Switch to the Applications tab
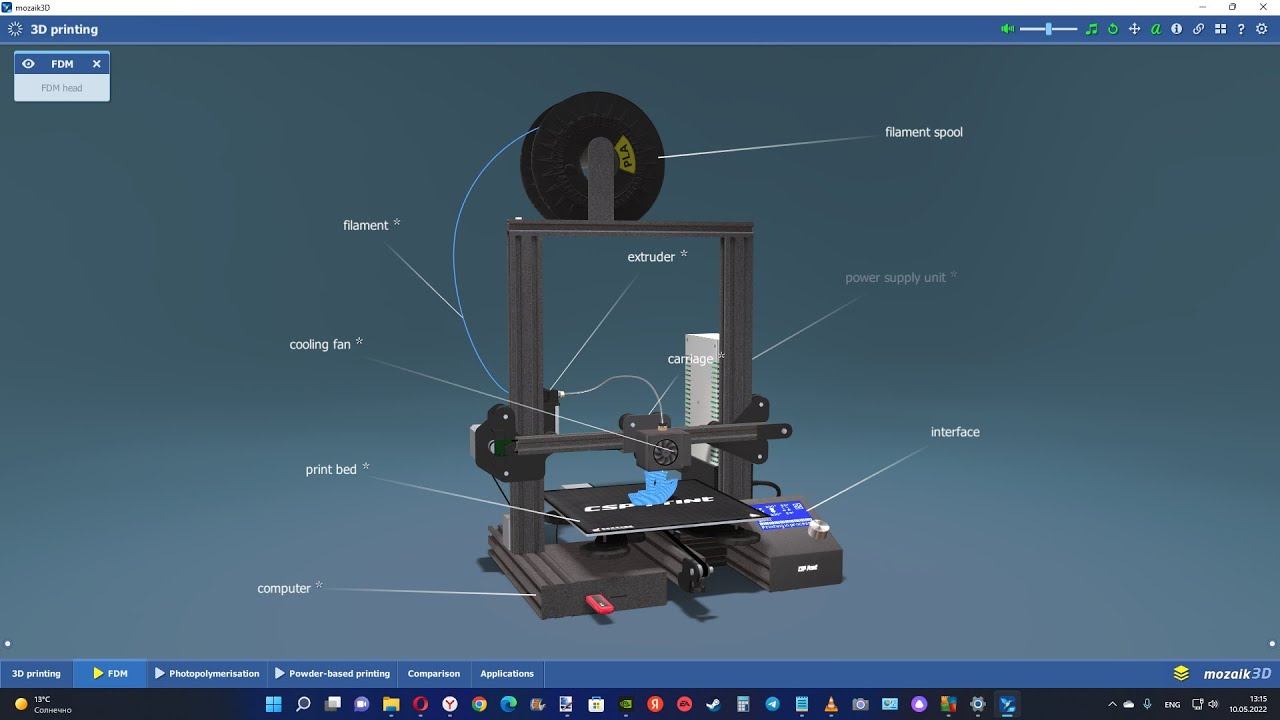This screenshot has width=1280, height=720. point(507,673)
